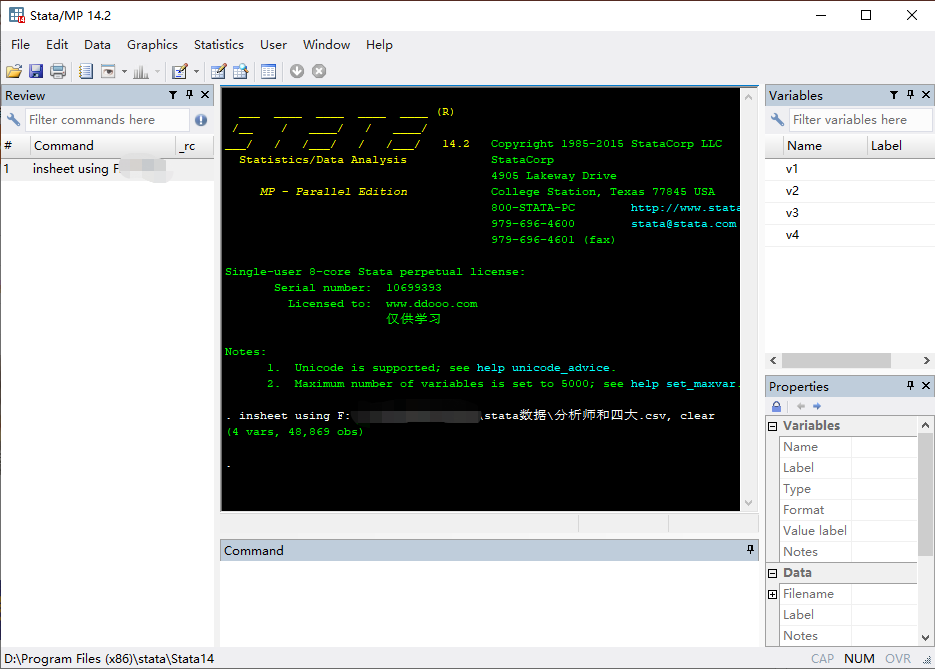Click the Graph bar chart icon
This screenshot has width=935, height=669.
[141, 72]
